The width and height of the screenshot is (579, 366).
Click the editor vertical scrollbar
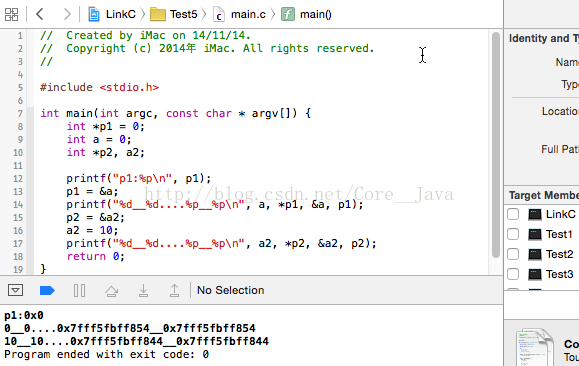(496, 145)
